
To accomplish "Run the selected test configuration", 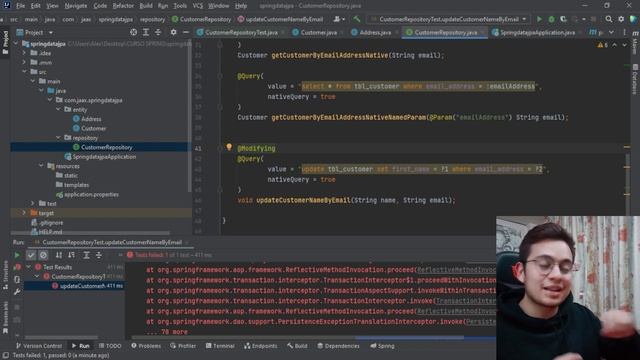I will click(x=539, y=19).
